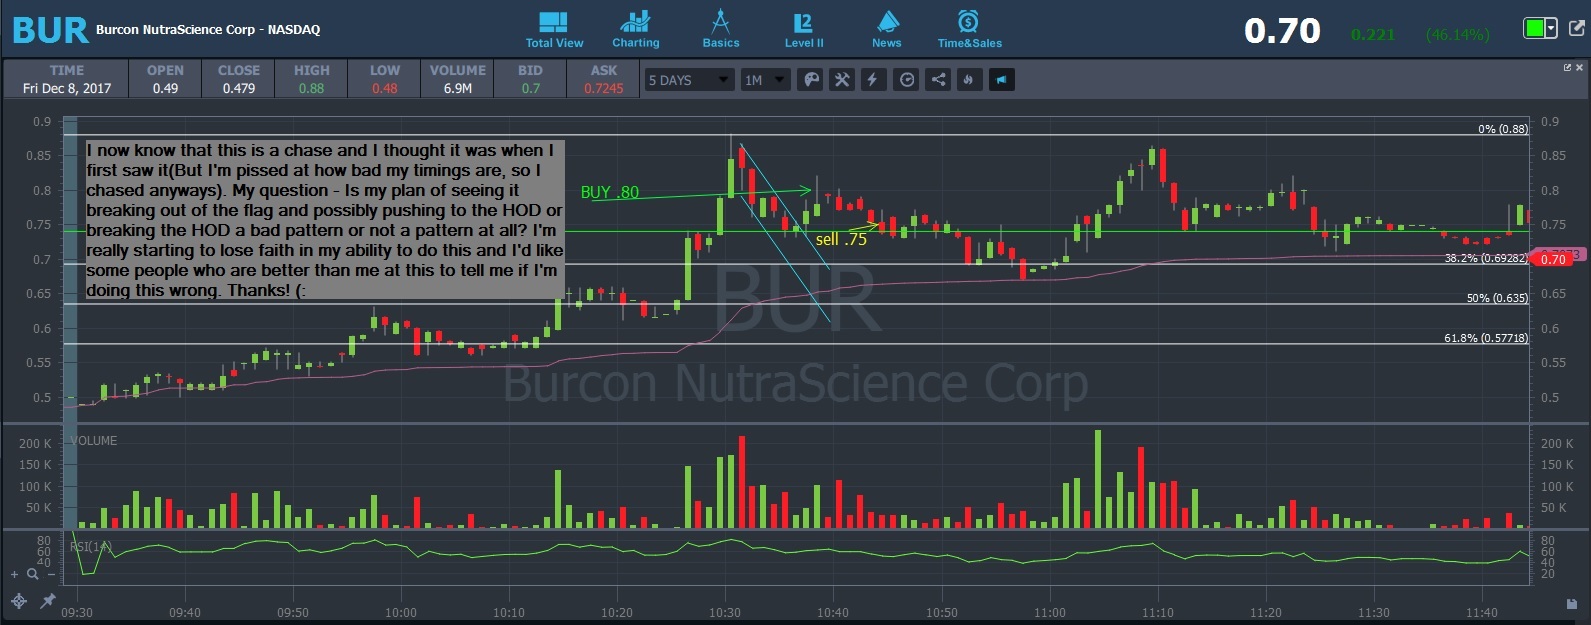
Task: Click the green link color swatch
Action: pyautogui.click(x=1534, y=29)
